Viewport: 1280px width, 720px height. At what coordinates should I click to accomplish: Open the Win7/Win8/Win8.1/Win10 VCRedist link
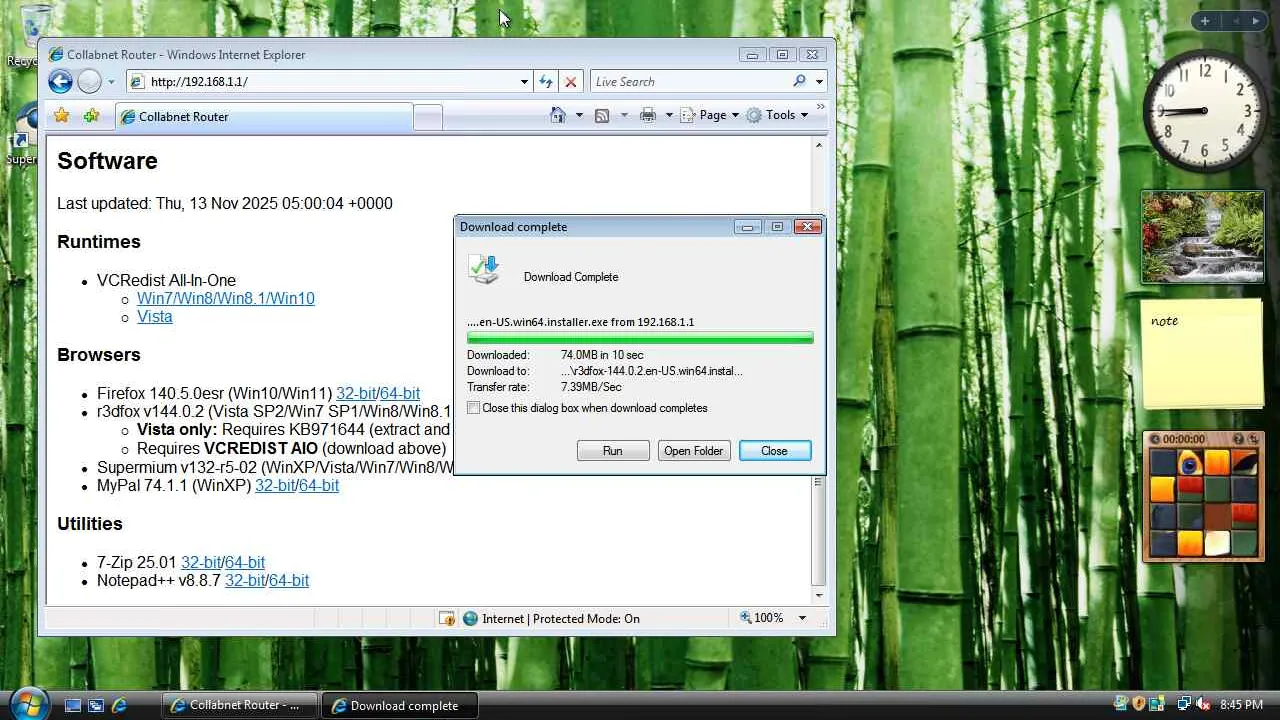(226, 298)
